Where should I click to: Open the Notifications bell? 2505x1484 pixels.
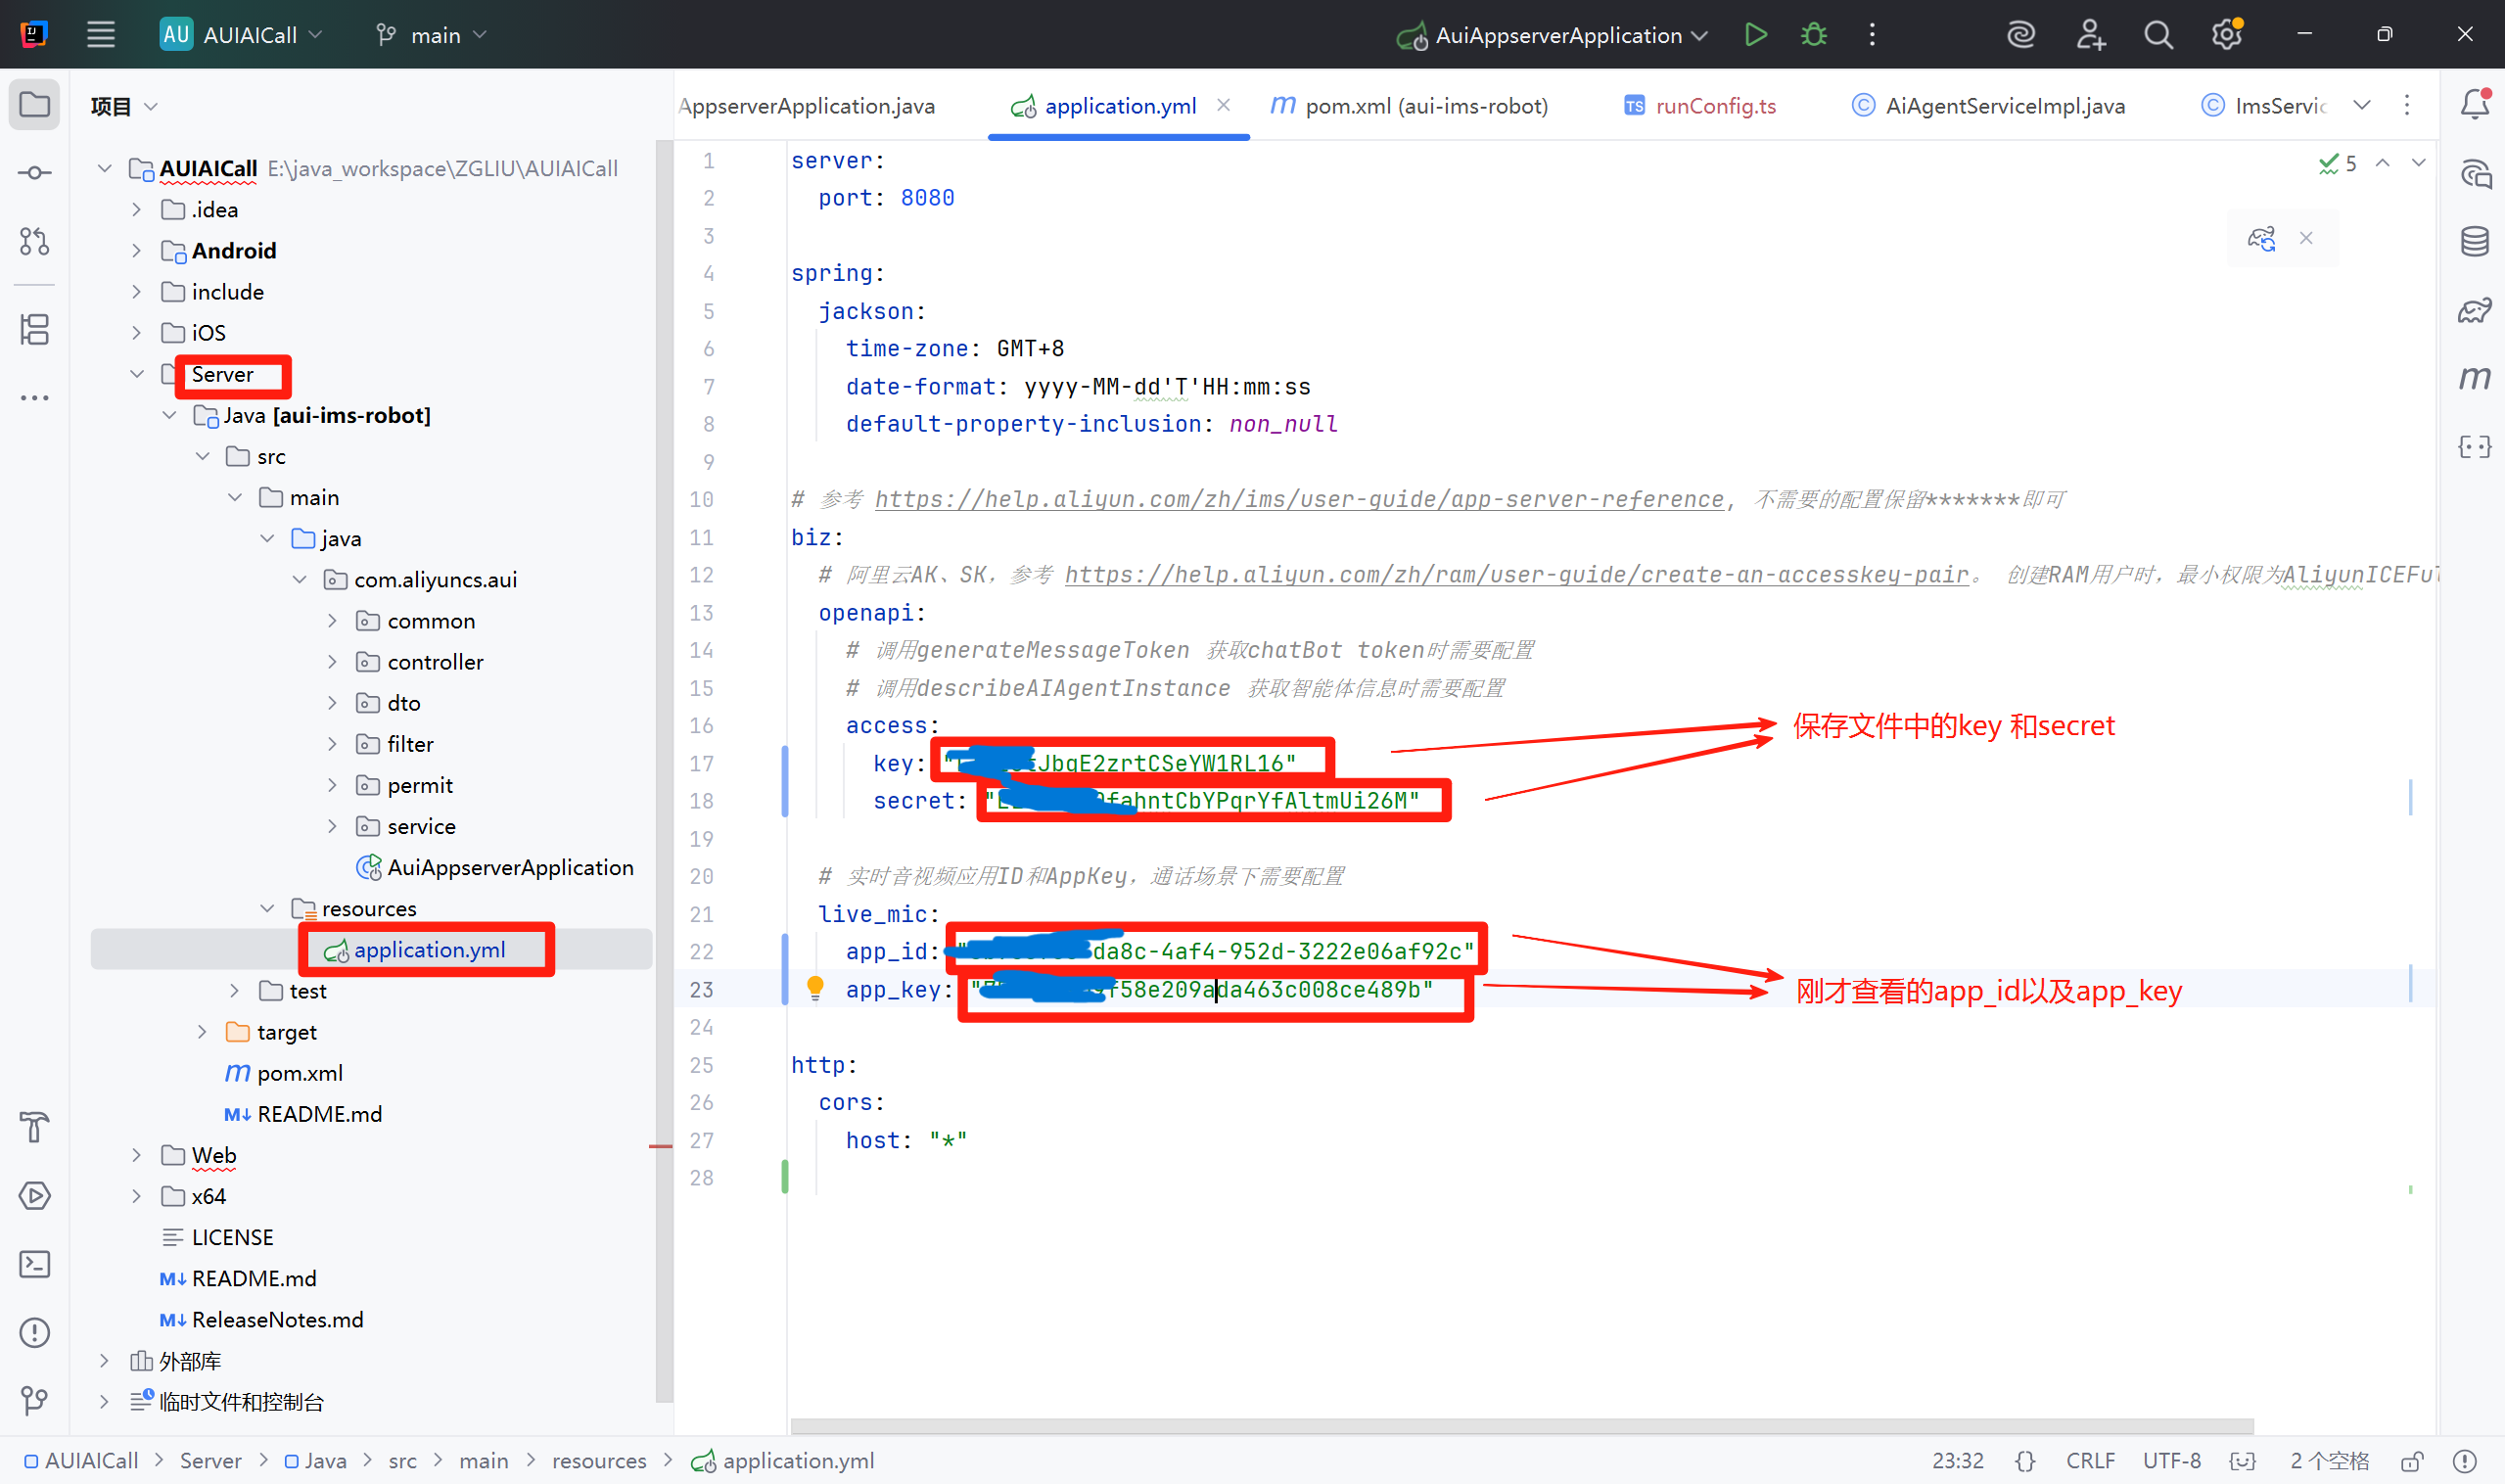pyautogui.click(x=2475, y=104)
